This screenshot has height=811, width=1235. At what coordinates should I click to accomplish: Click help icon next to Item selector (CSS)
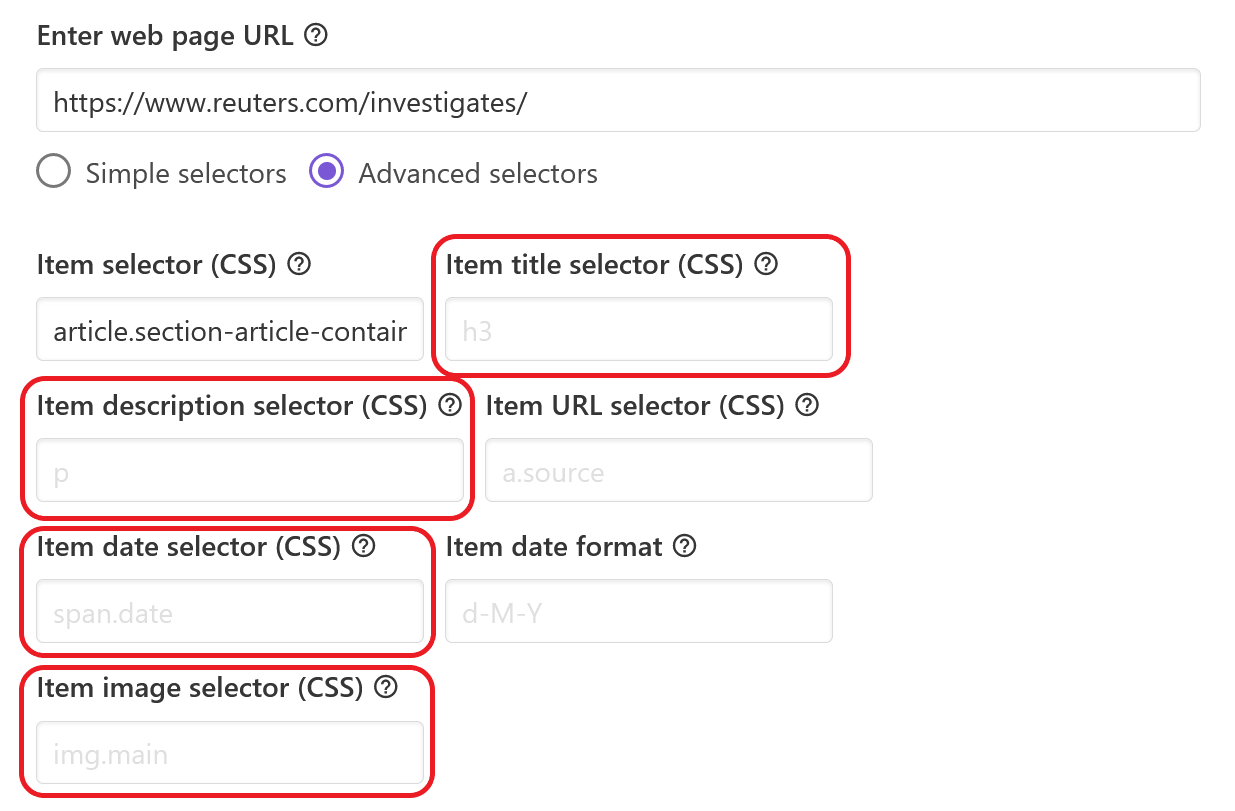[299, 265]
